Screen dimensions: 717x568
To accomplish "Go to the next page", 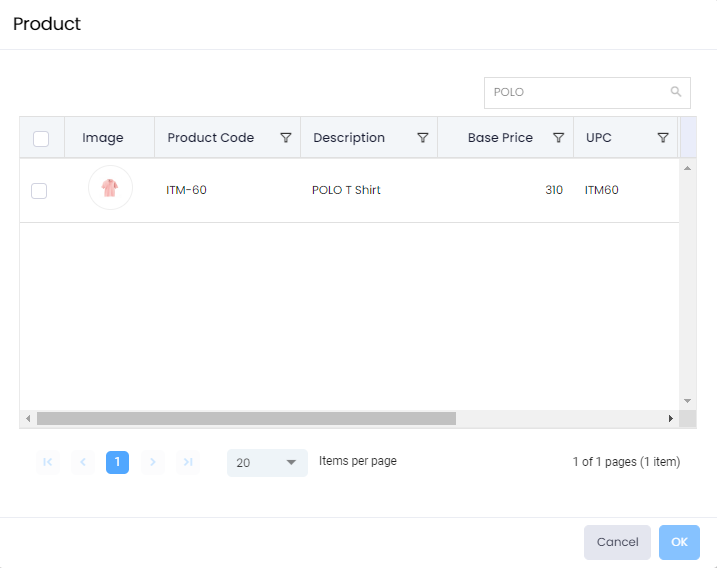I will click(152, 462).
